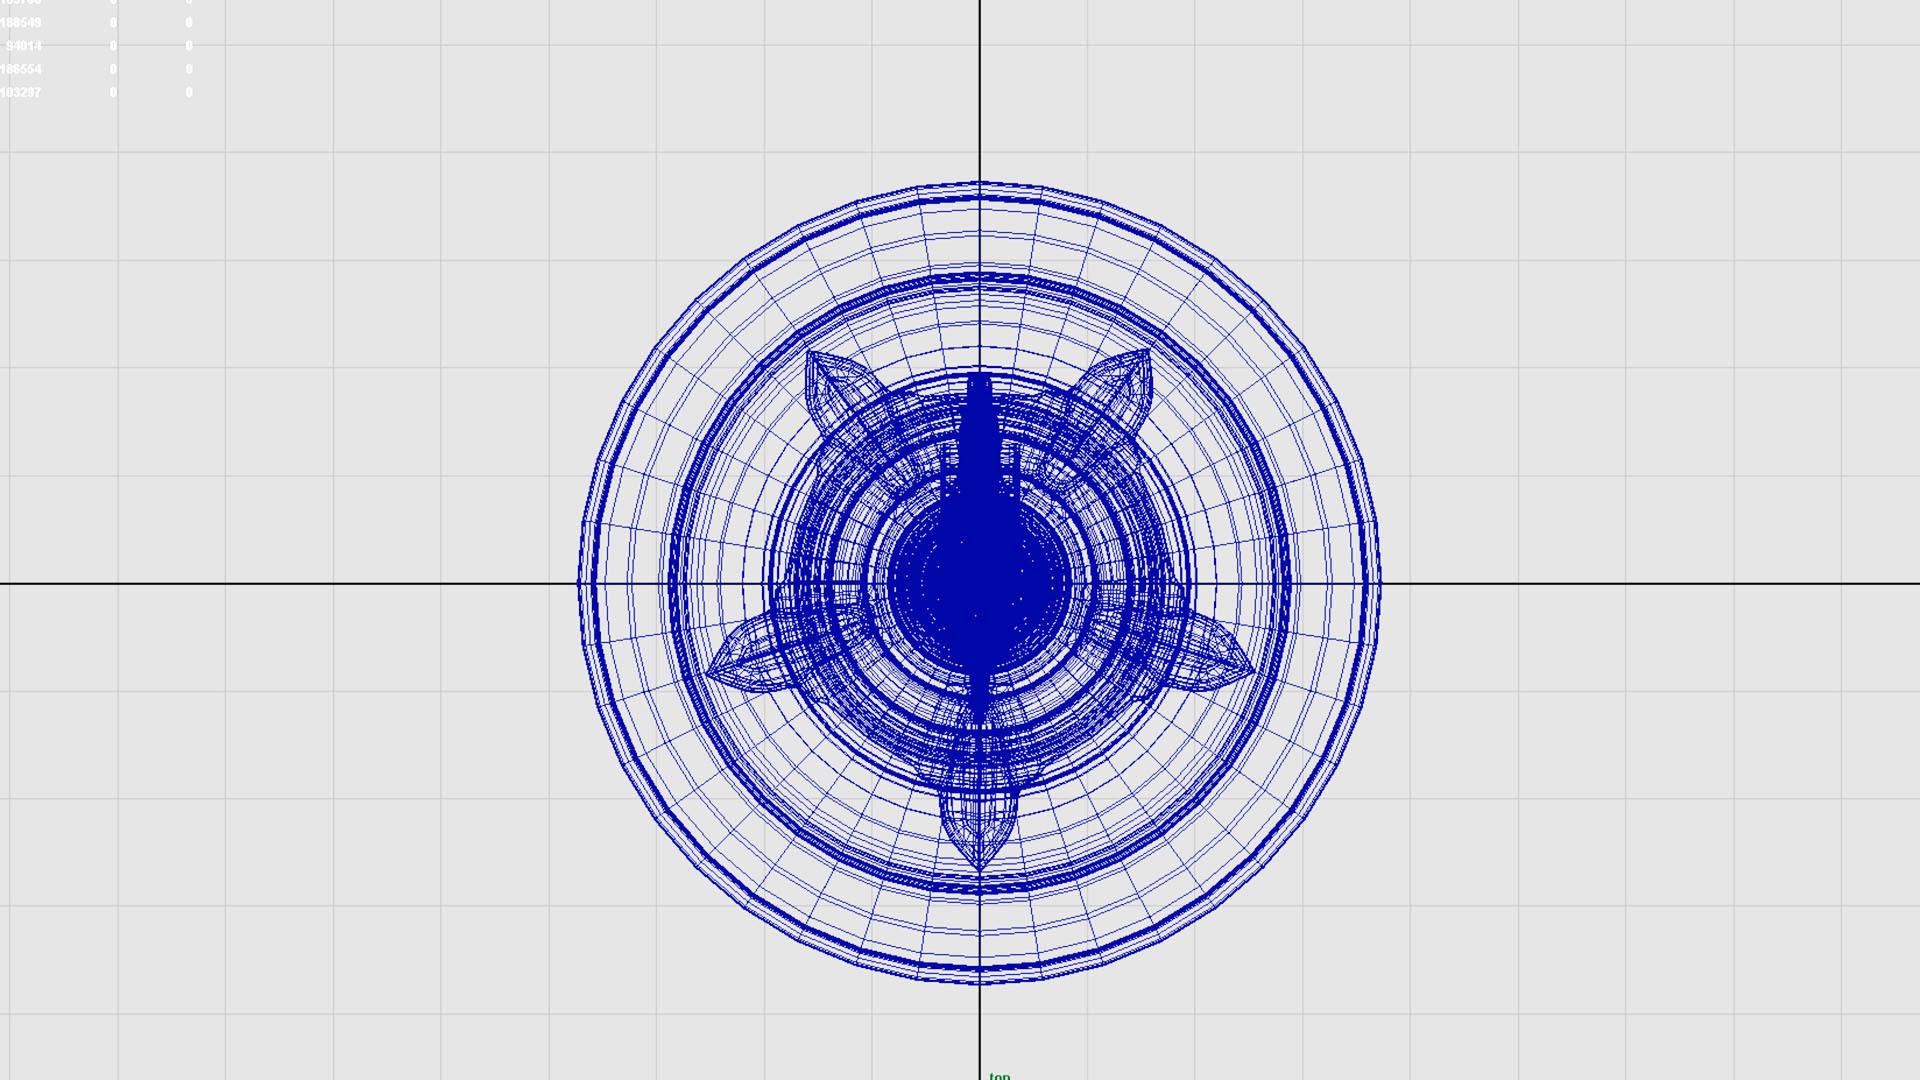This screenshot has height=1080, width=1920.
Task: Click the green 'top' camera label
Action: [999, 1076]
